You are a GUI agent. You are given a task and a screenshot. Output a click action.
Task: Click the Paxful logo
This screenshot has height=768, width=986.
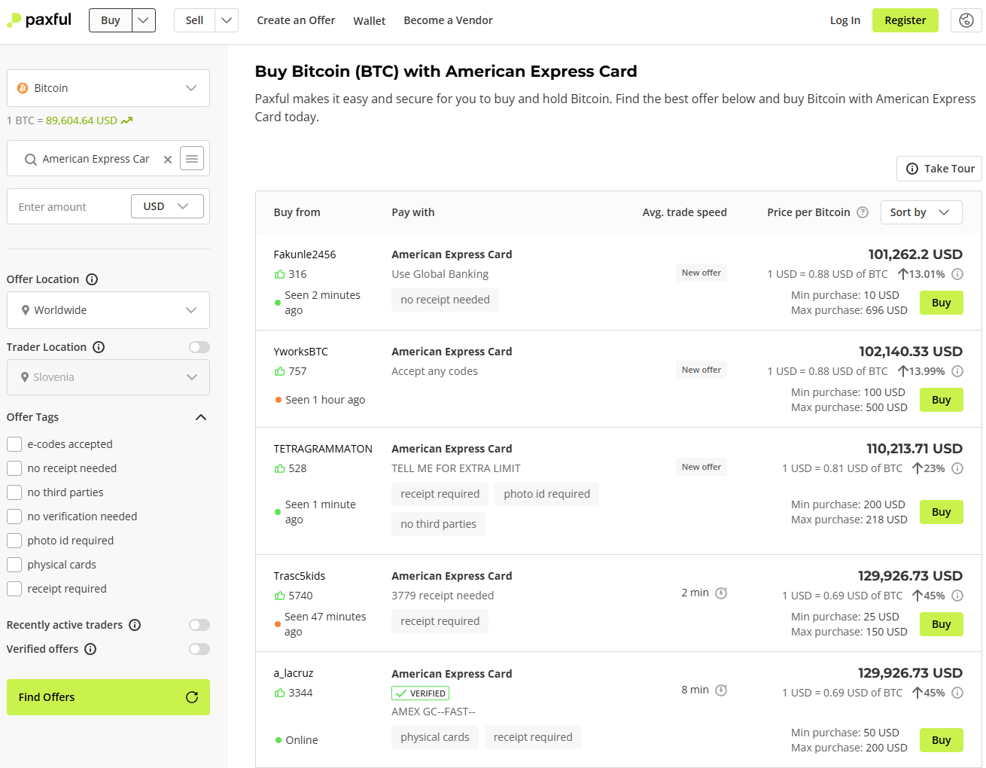pyautogui.click(x=39, y=20)
